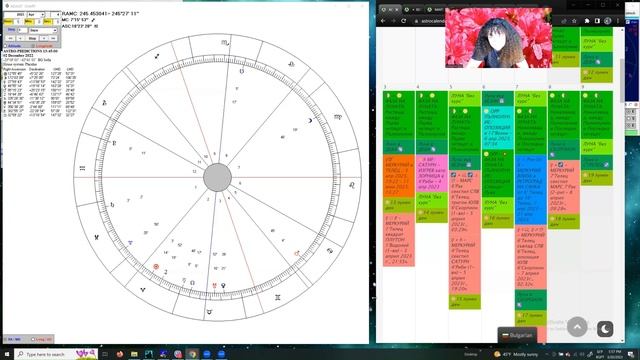Switch to the third browser tab
Screen dimensions: 640x360
tap(435, 9)
